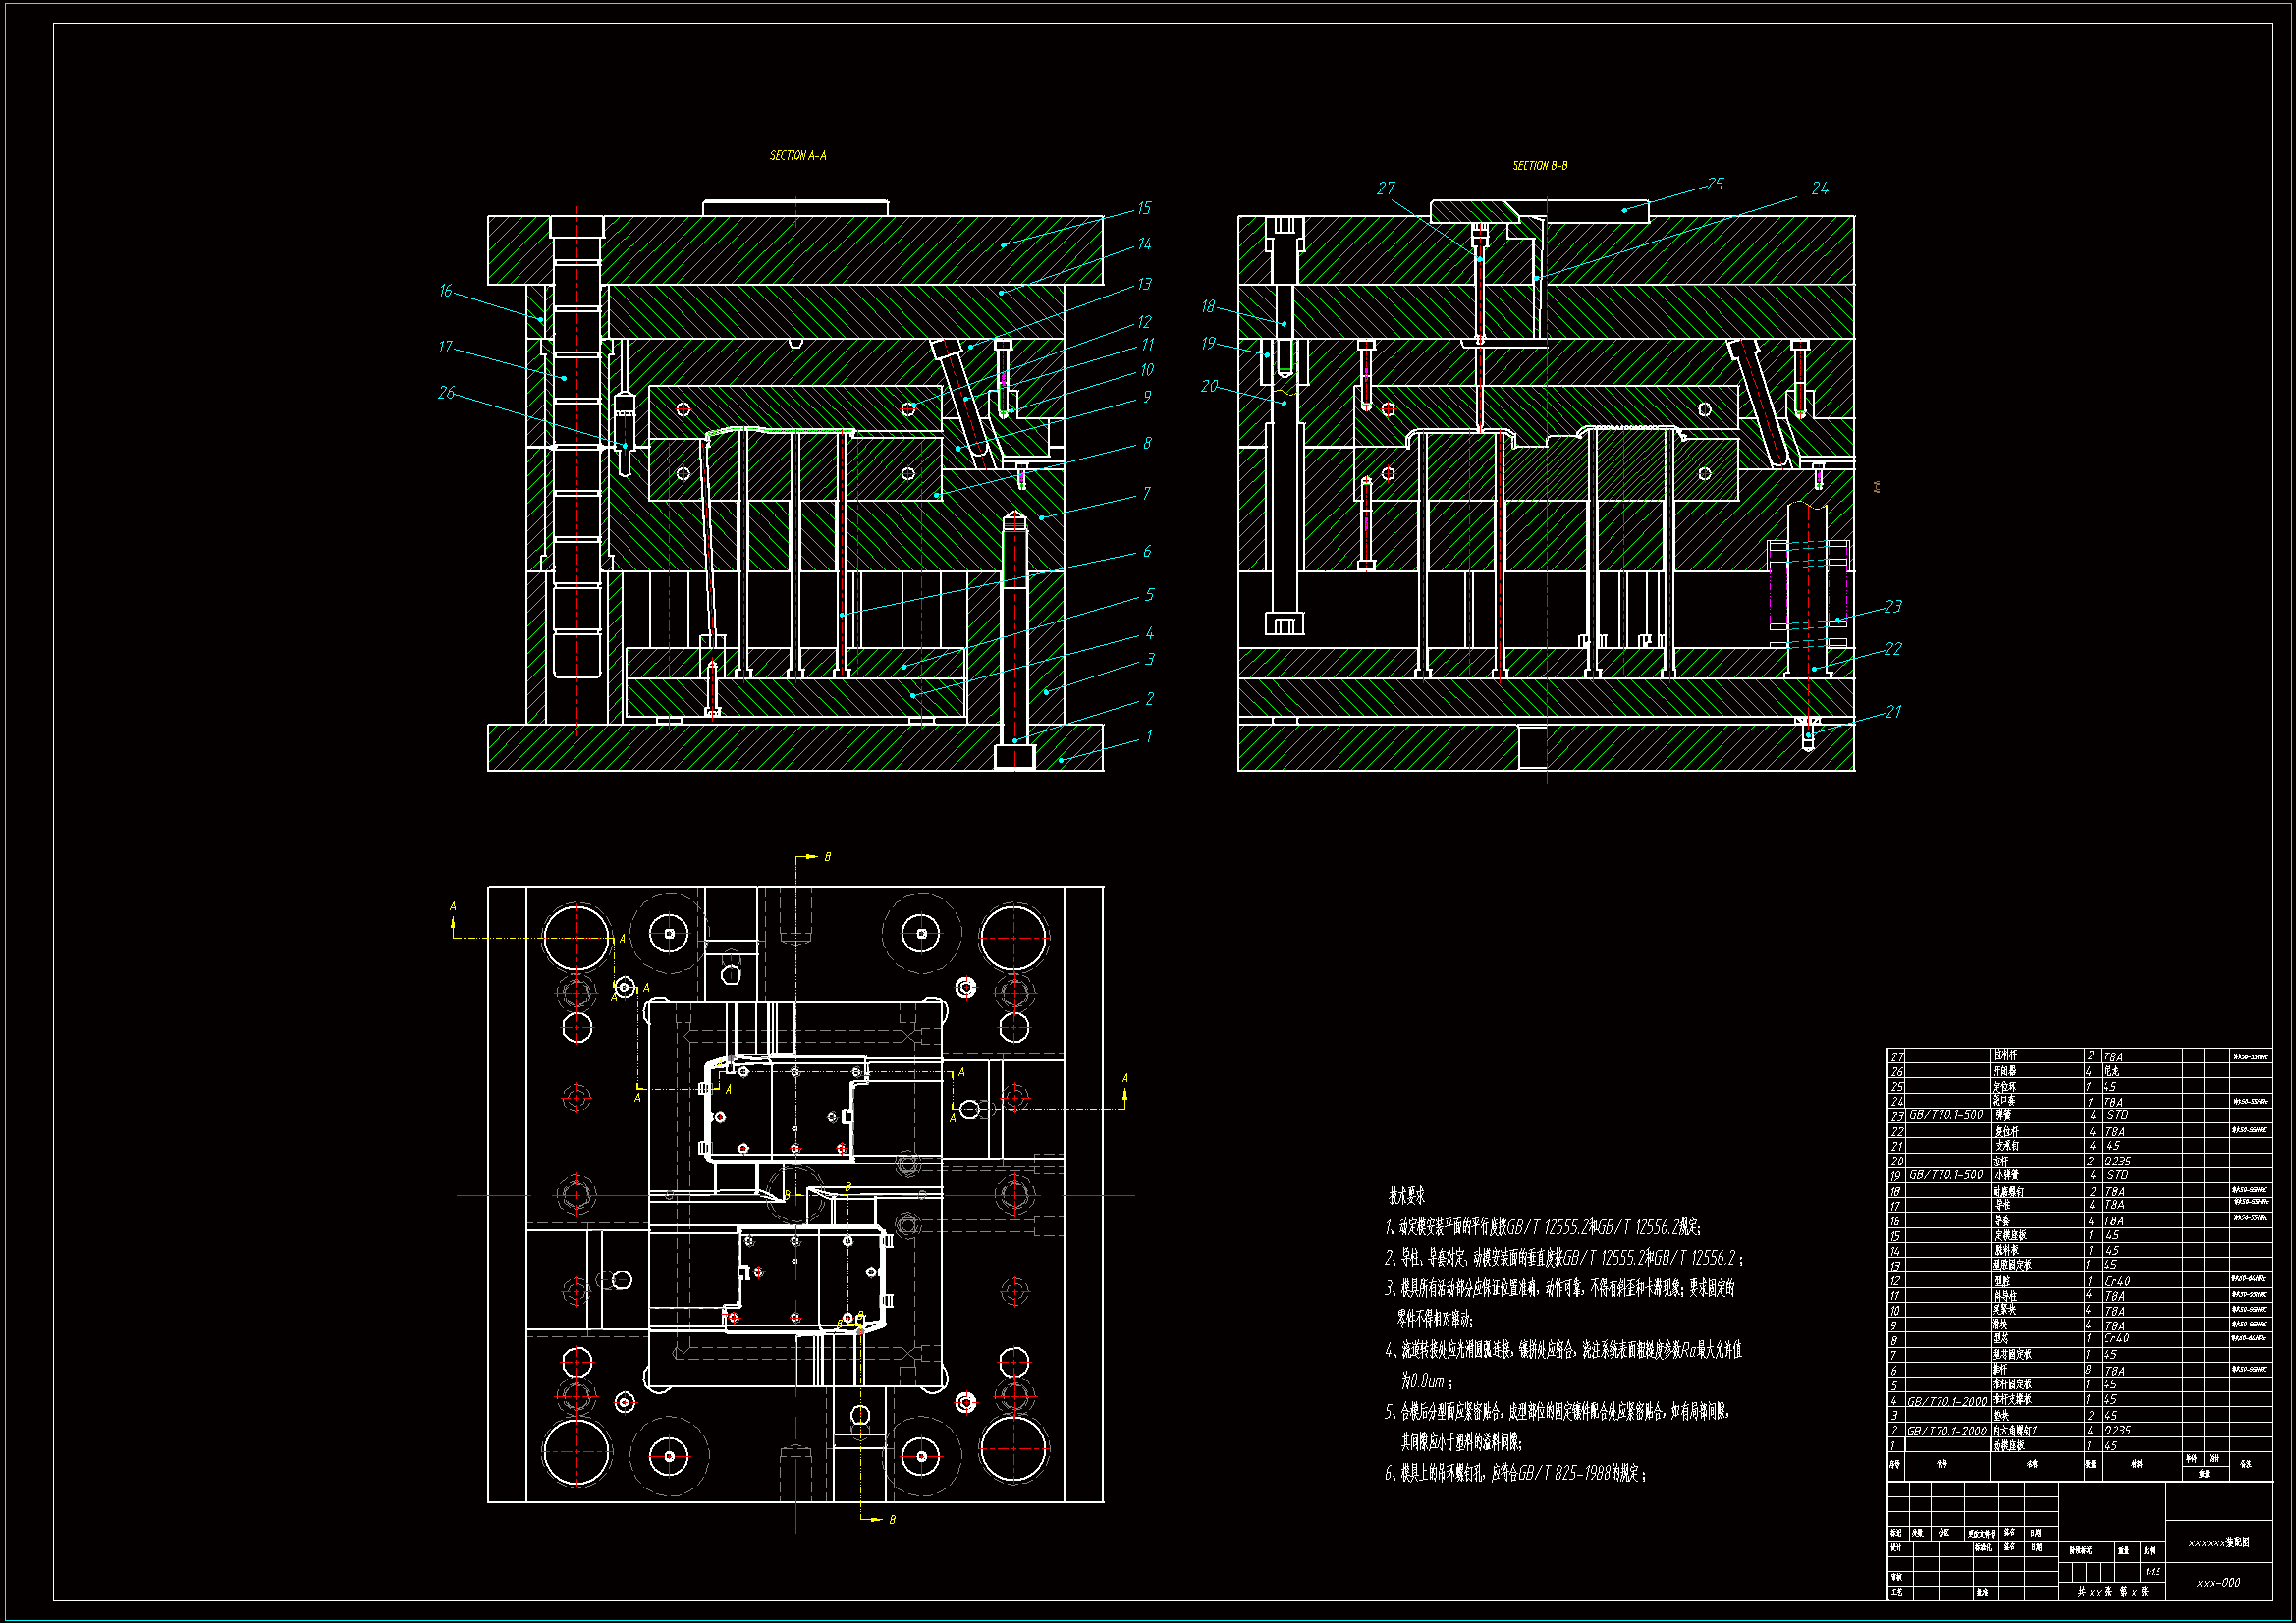Click the B cutting-plane marker at plan top
This screenshot has width=2296, height=1623.
827,857
